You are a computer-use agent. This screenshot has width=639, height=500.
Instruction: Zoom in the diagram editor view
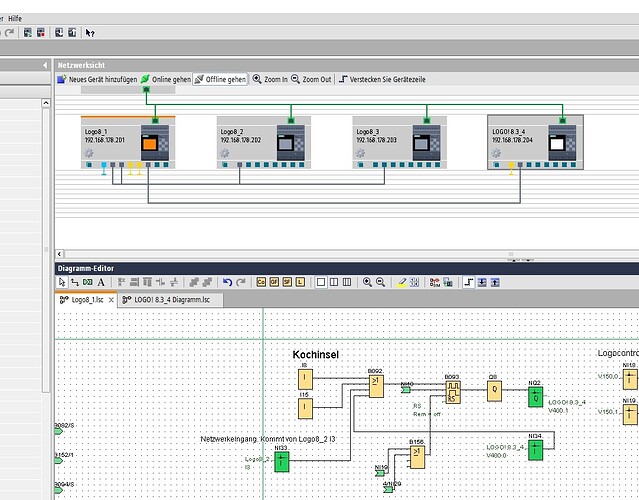pyautogui.click(x=367, y=282)
